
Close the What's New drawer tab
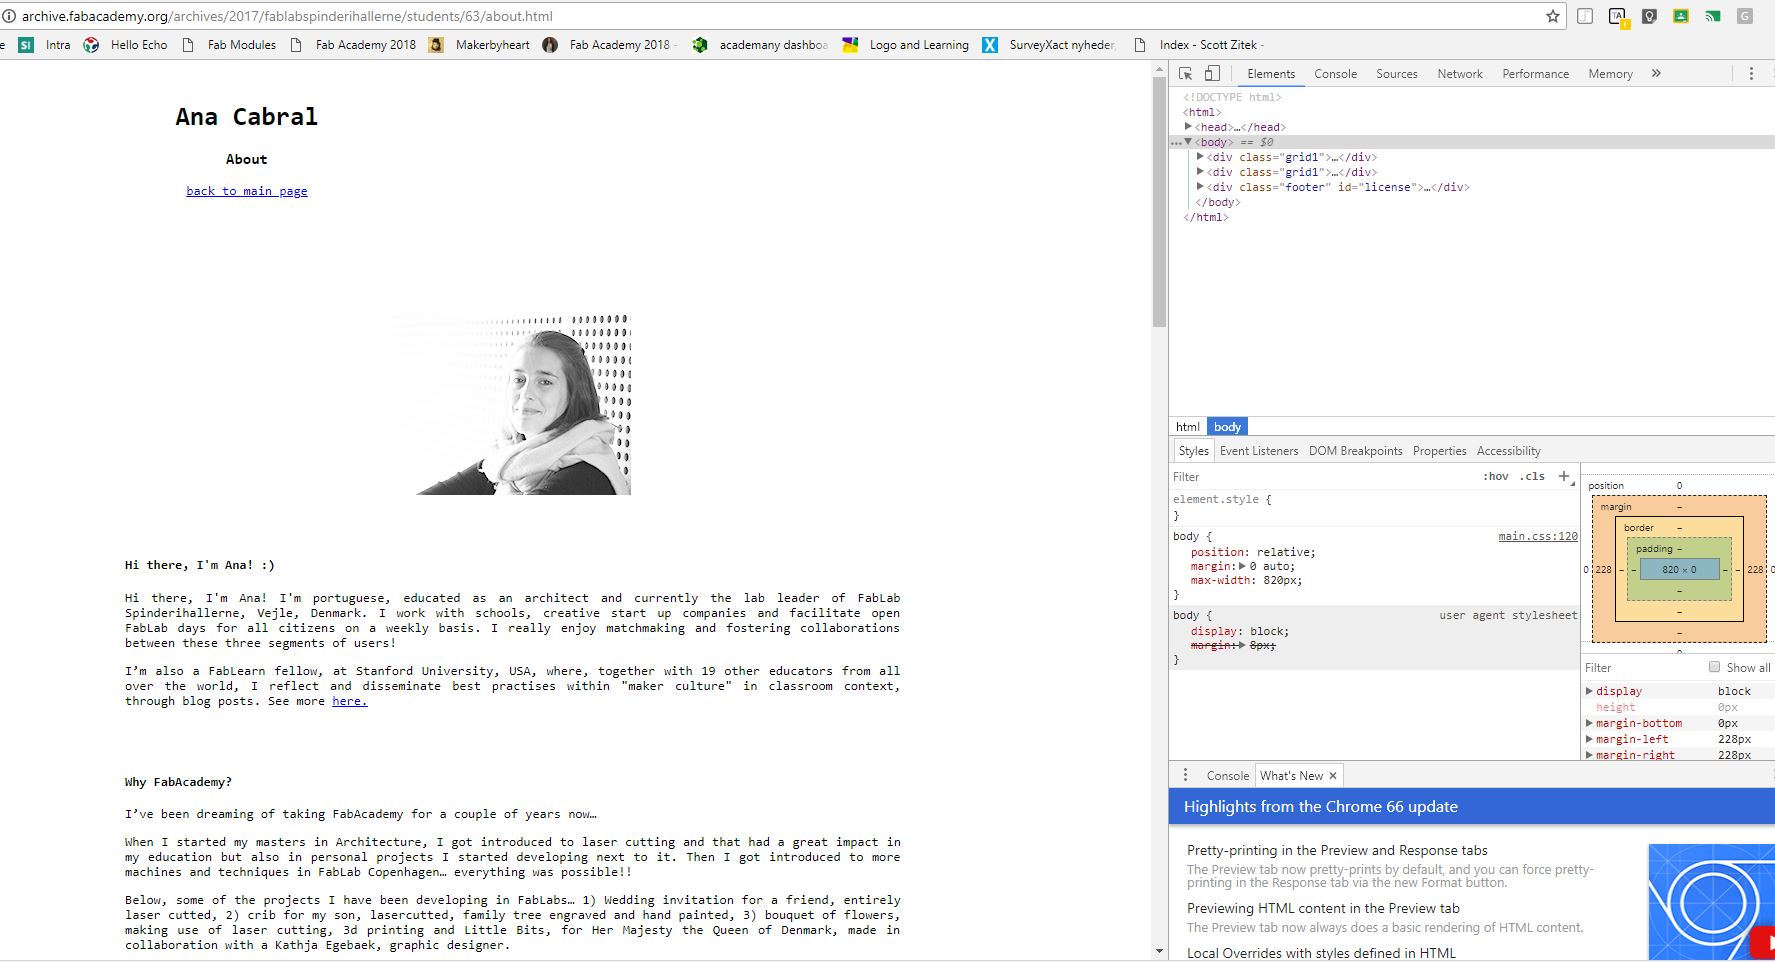[1333, 775]
